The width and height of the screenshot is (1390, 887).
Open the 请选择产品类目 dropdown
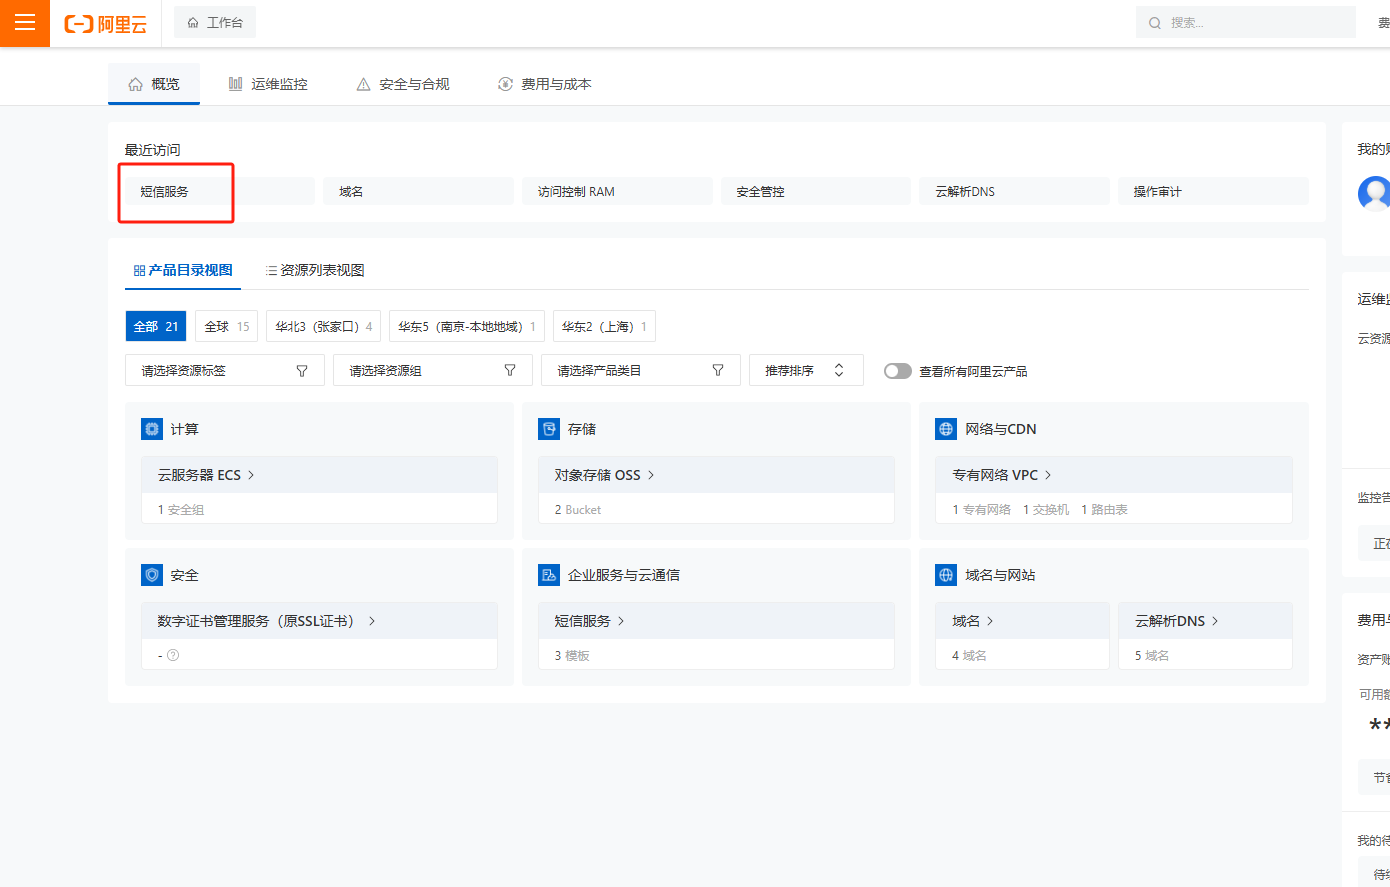click(640, 370)
